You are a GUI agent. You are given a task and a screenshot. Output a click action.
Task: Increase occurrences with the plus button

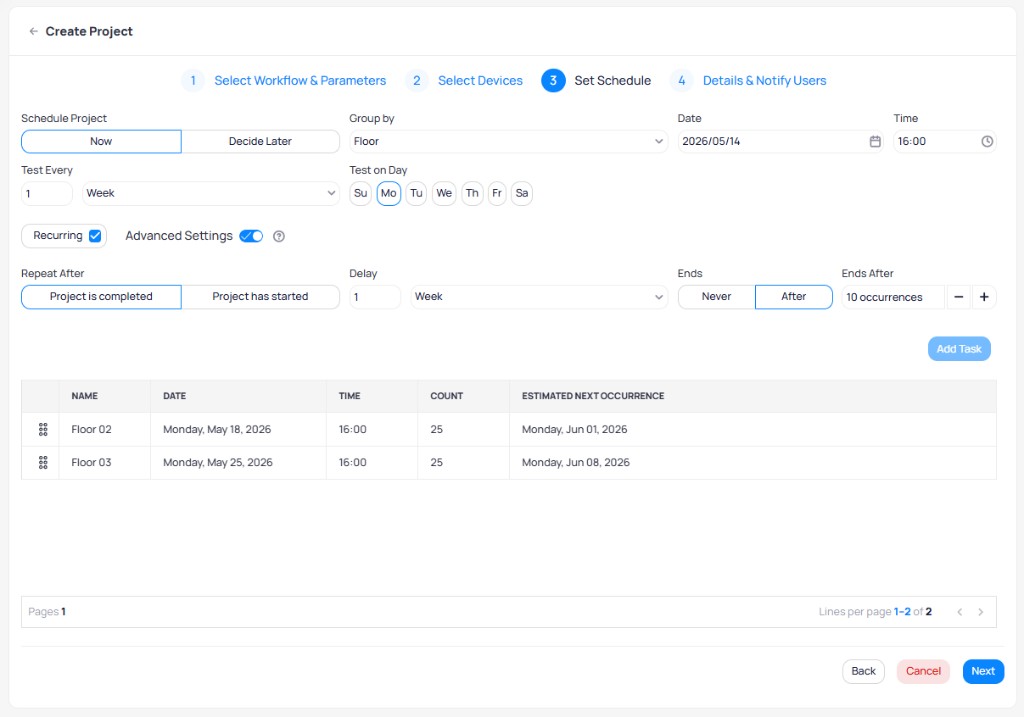[x=984, y=297]
